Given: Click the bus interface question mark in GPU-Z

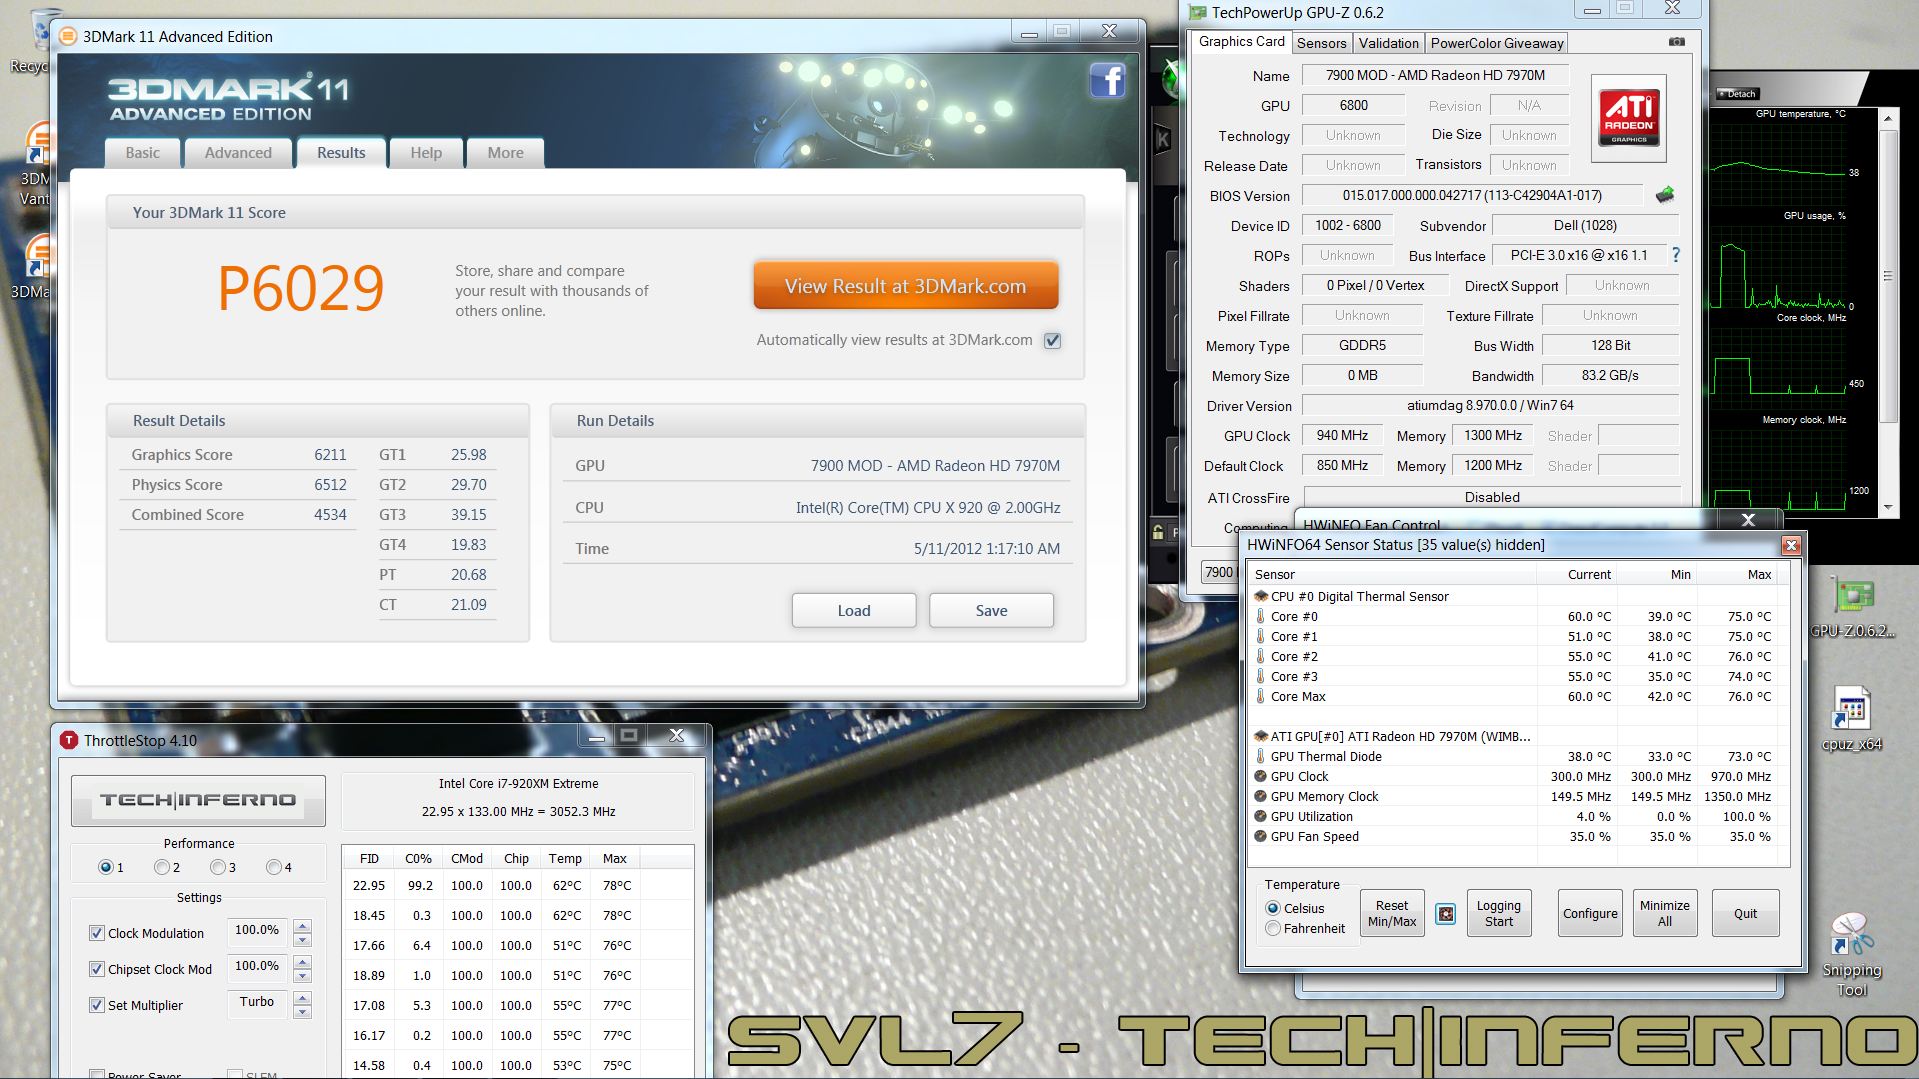Looking at the screenshot, I should [1676, 255].
